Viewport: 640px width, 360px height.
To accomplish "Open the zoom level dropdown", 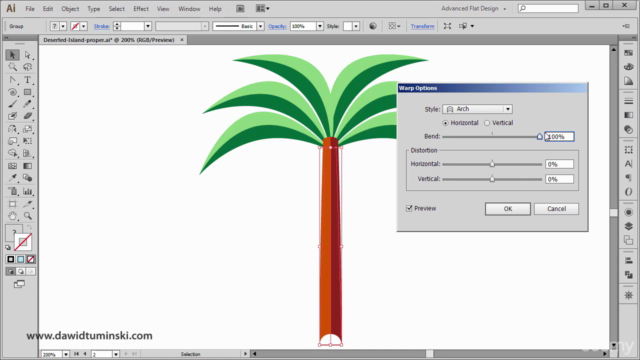I will point(66,354).
